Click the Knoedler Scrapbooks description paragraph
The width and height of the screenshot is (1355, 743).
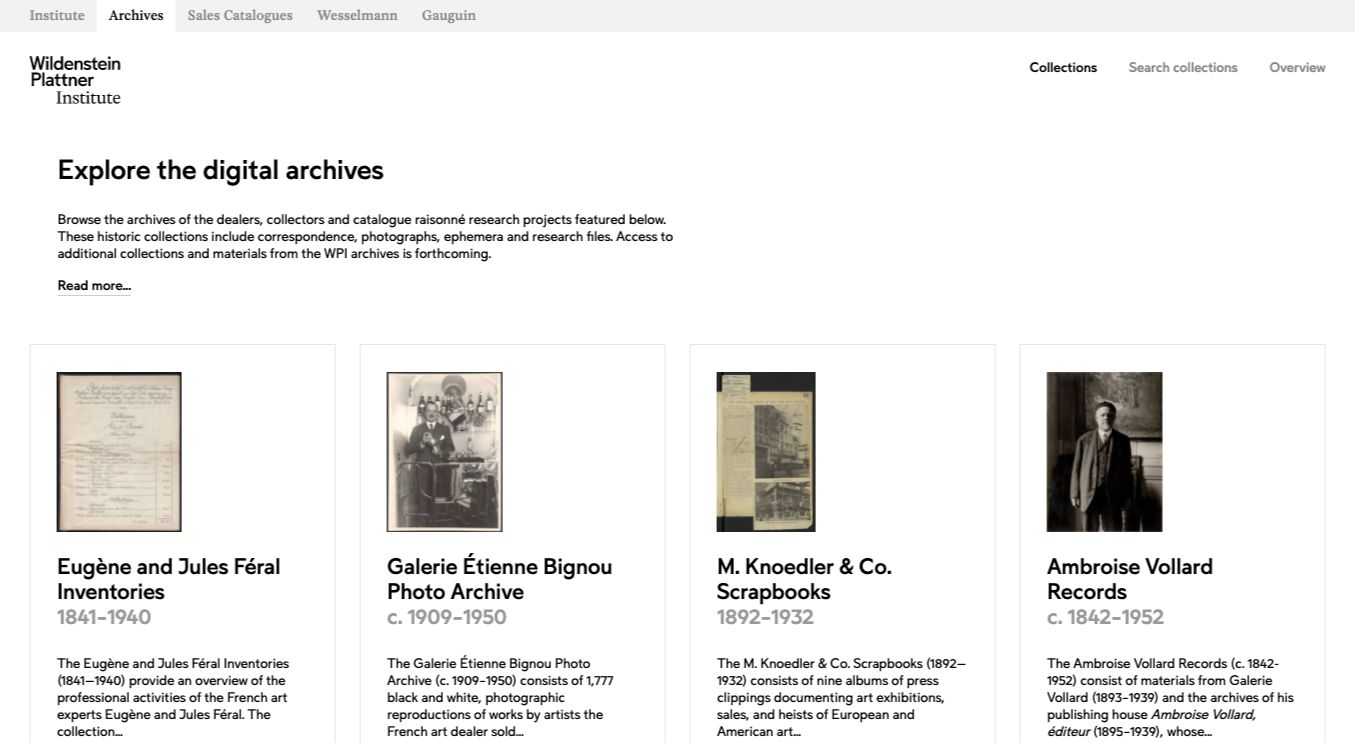tap(841, 698)
